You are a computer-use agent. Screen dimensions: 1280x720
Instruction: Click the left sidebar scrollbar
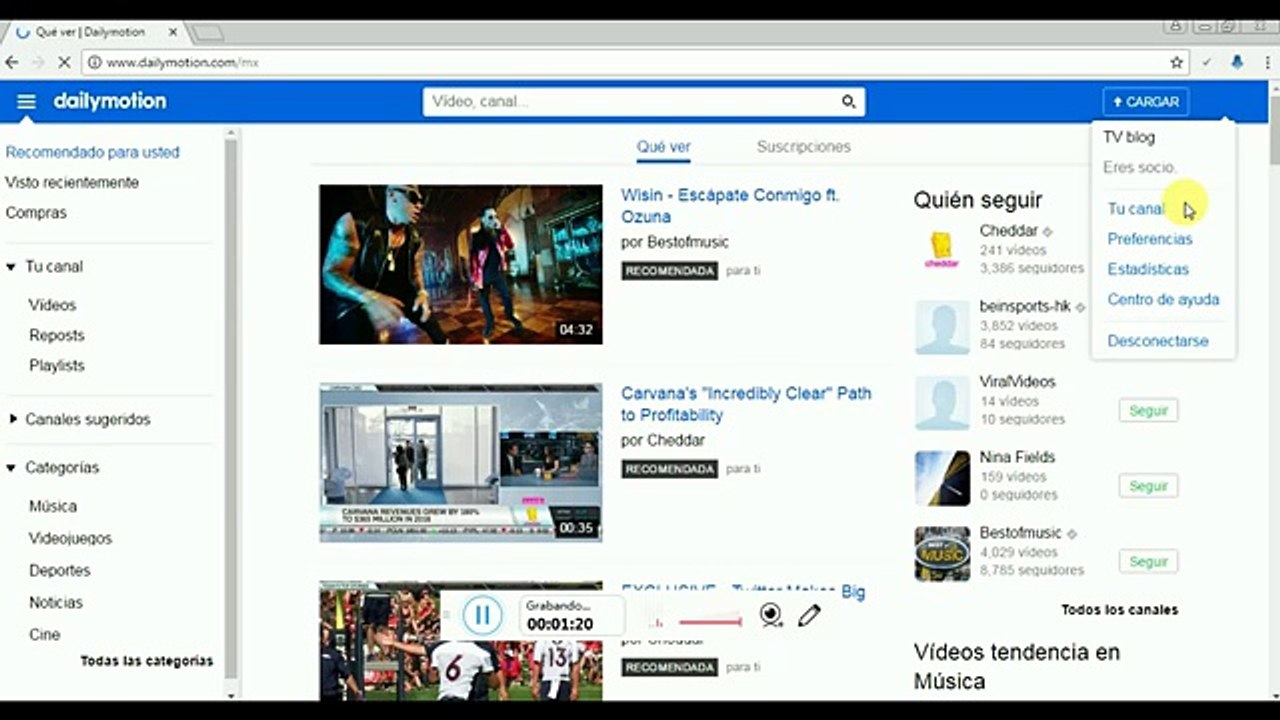coord(231,410)
